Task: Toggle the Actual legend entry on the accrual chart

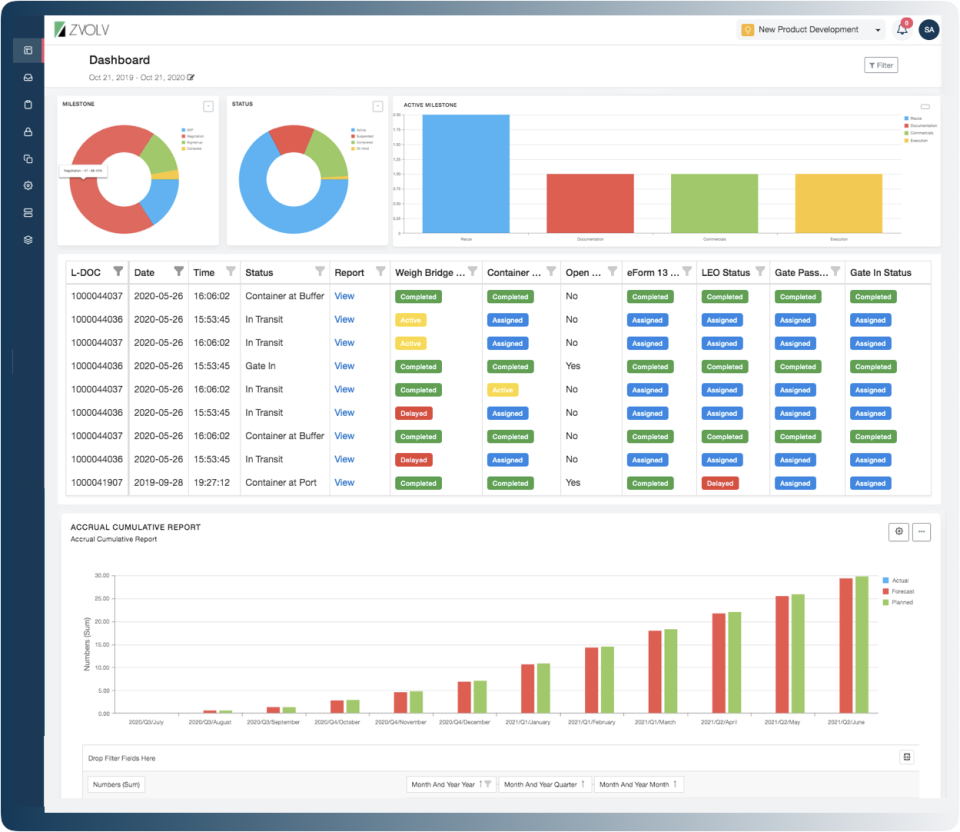Action: [895, 580]
